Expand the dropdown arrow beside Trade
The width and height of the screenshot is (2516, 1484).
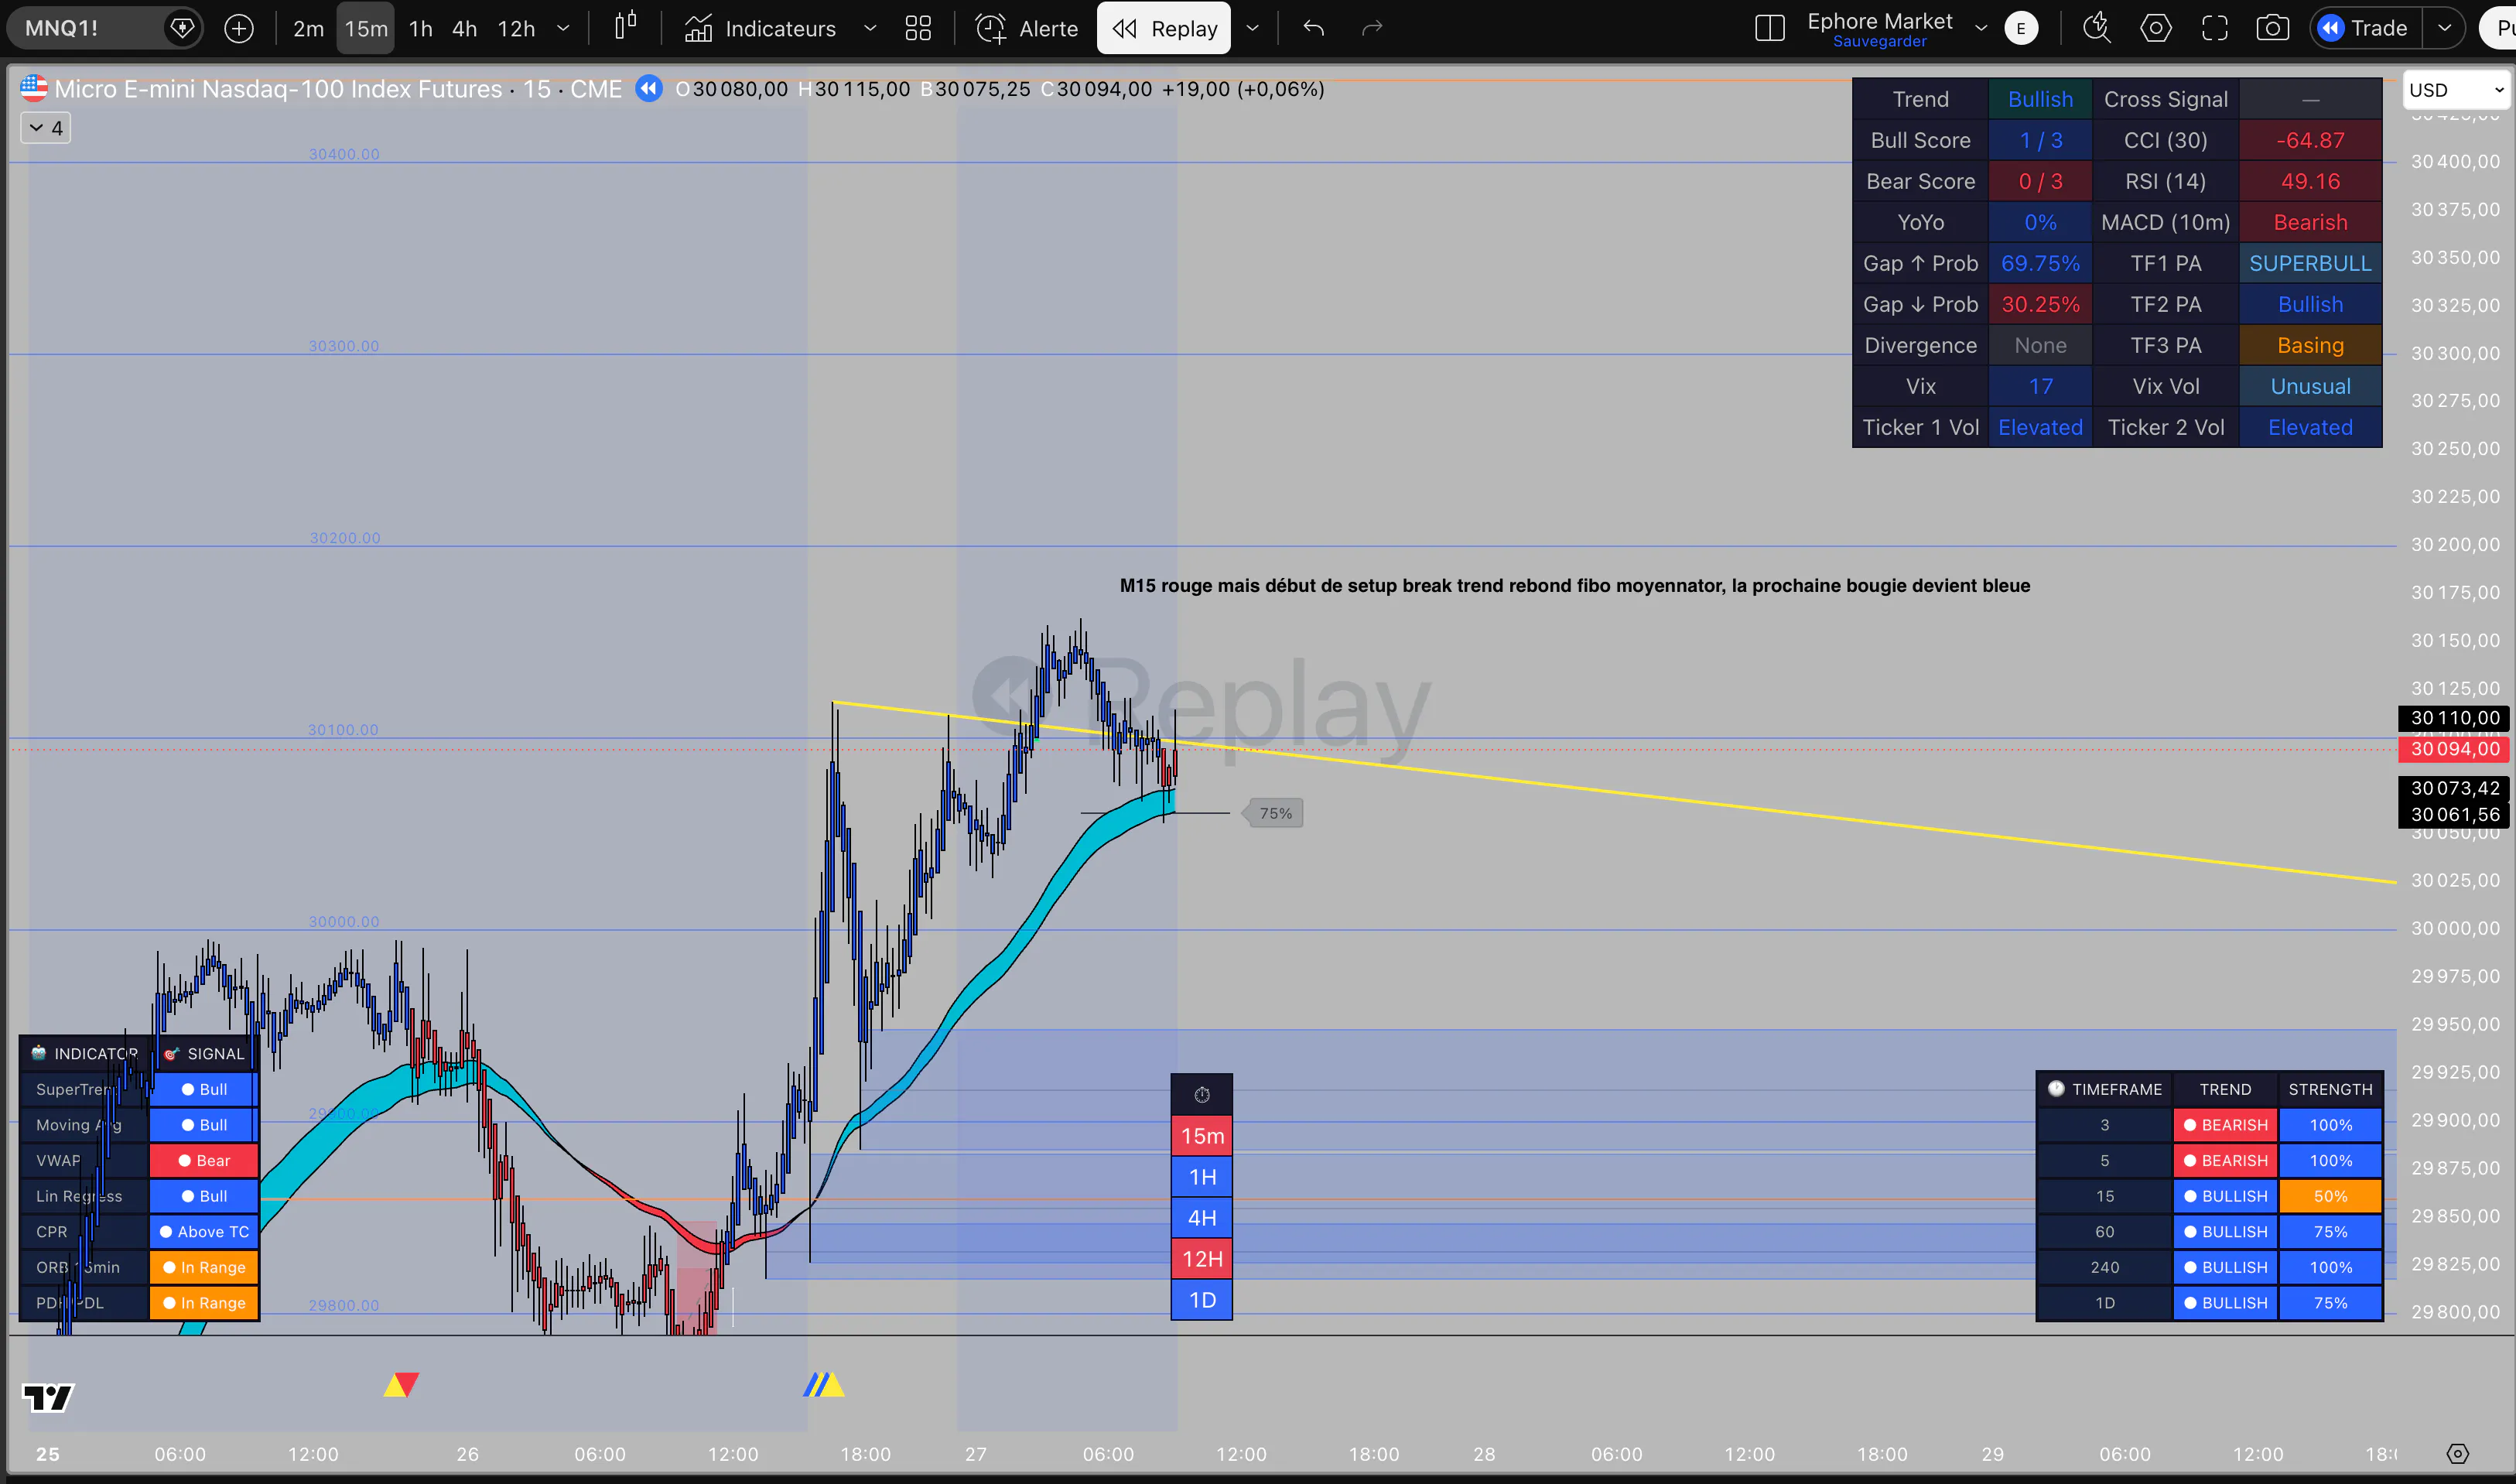tap(2444, 28)
